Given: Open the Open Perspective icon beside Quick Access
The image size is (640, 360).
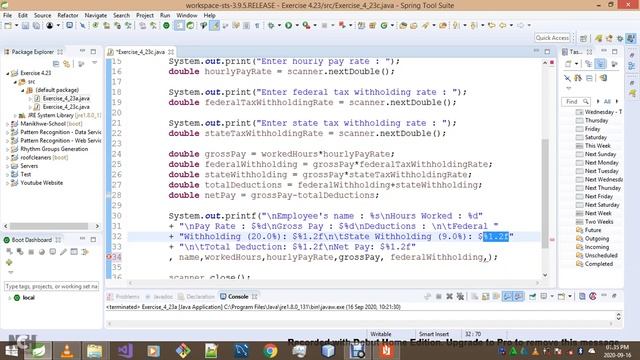Looking at the screenshot, I should click(583, 38).
